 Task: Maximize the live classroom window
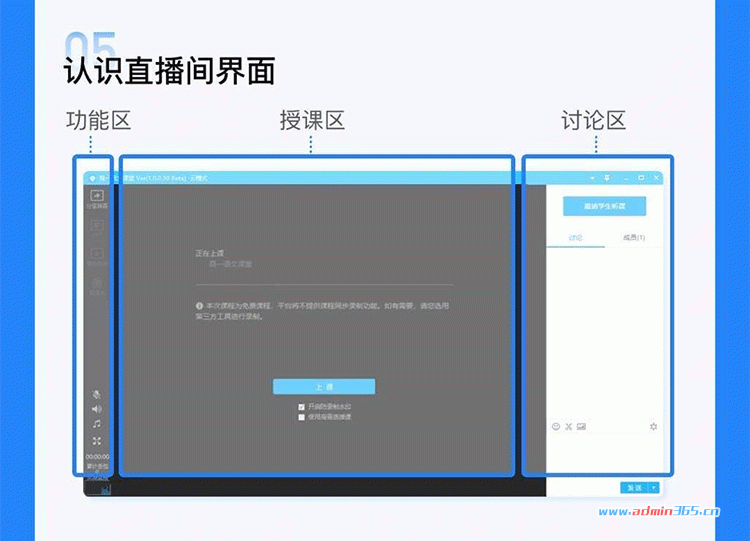pos(641,178)
